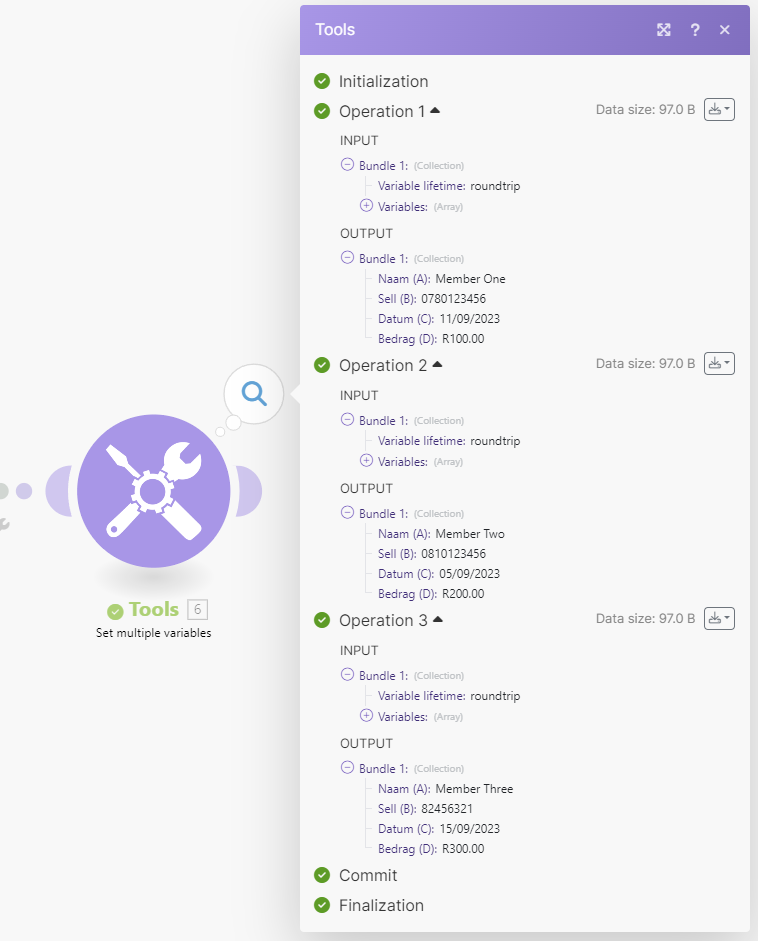Viewport: 758px width, 941px height.
Task: Open Operation 2 download dropdown
Action: [719, 364]
